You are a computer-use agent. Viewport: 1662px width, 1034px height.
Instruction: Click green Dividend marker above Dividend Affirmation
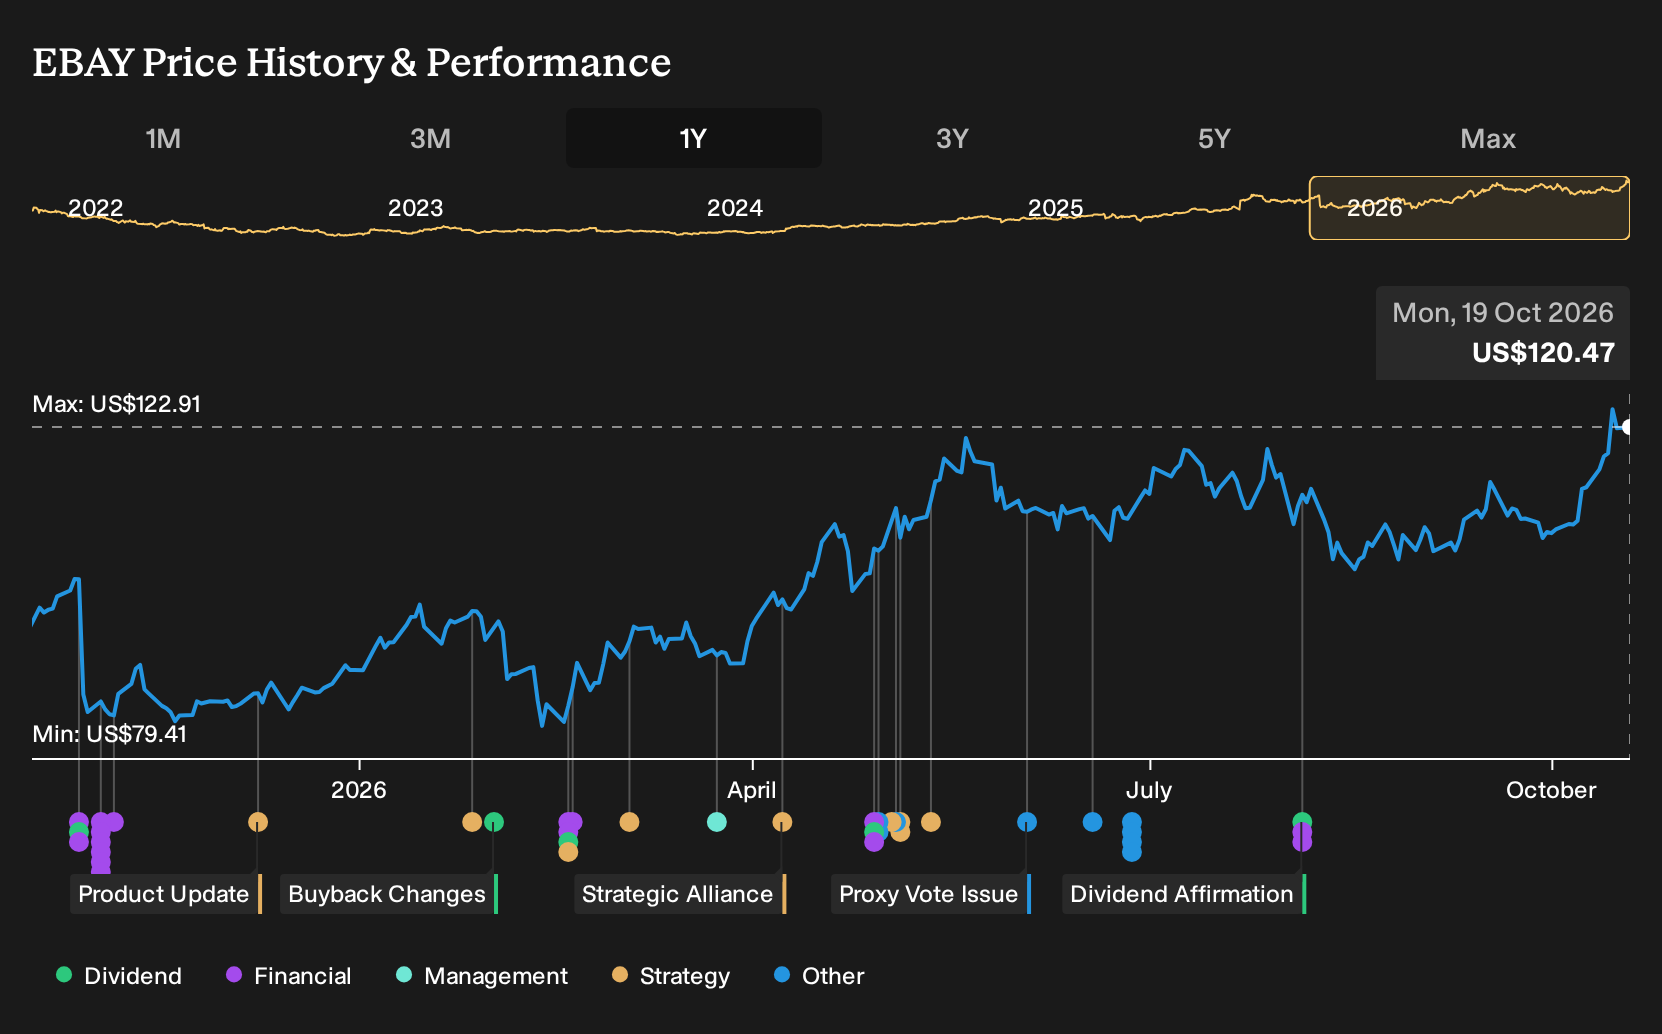point(1302,821)
